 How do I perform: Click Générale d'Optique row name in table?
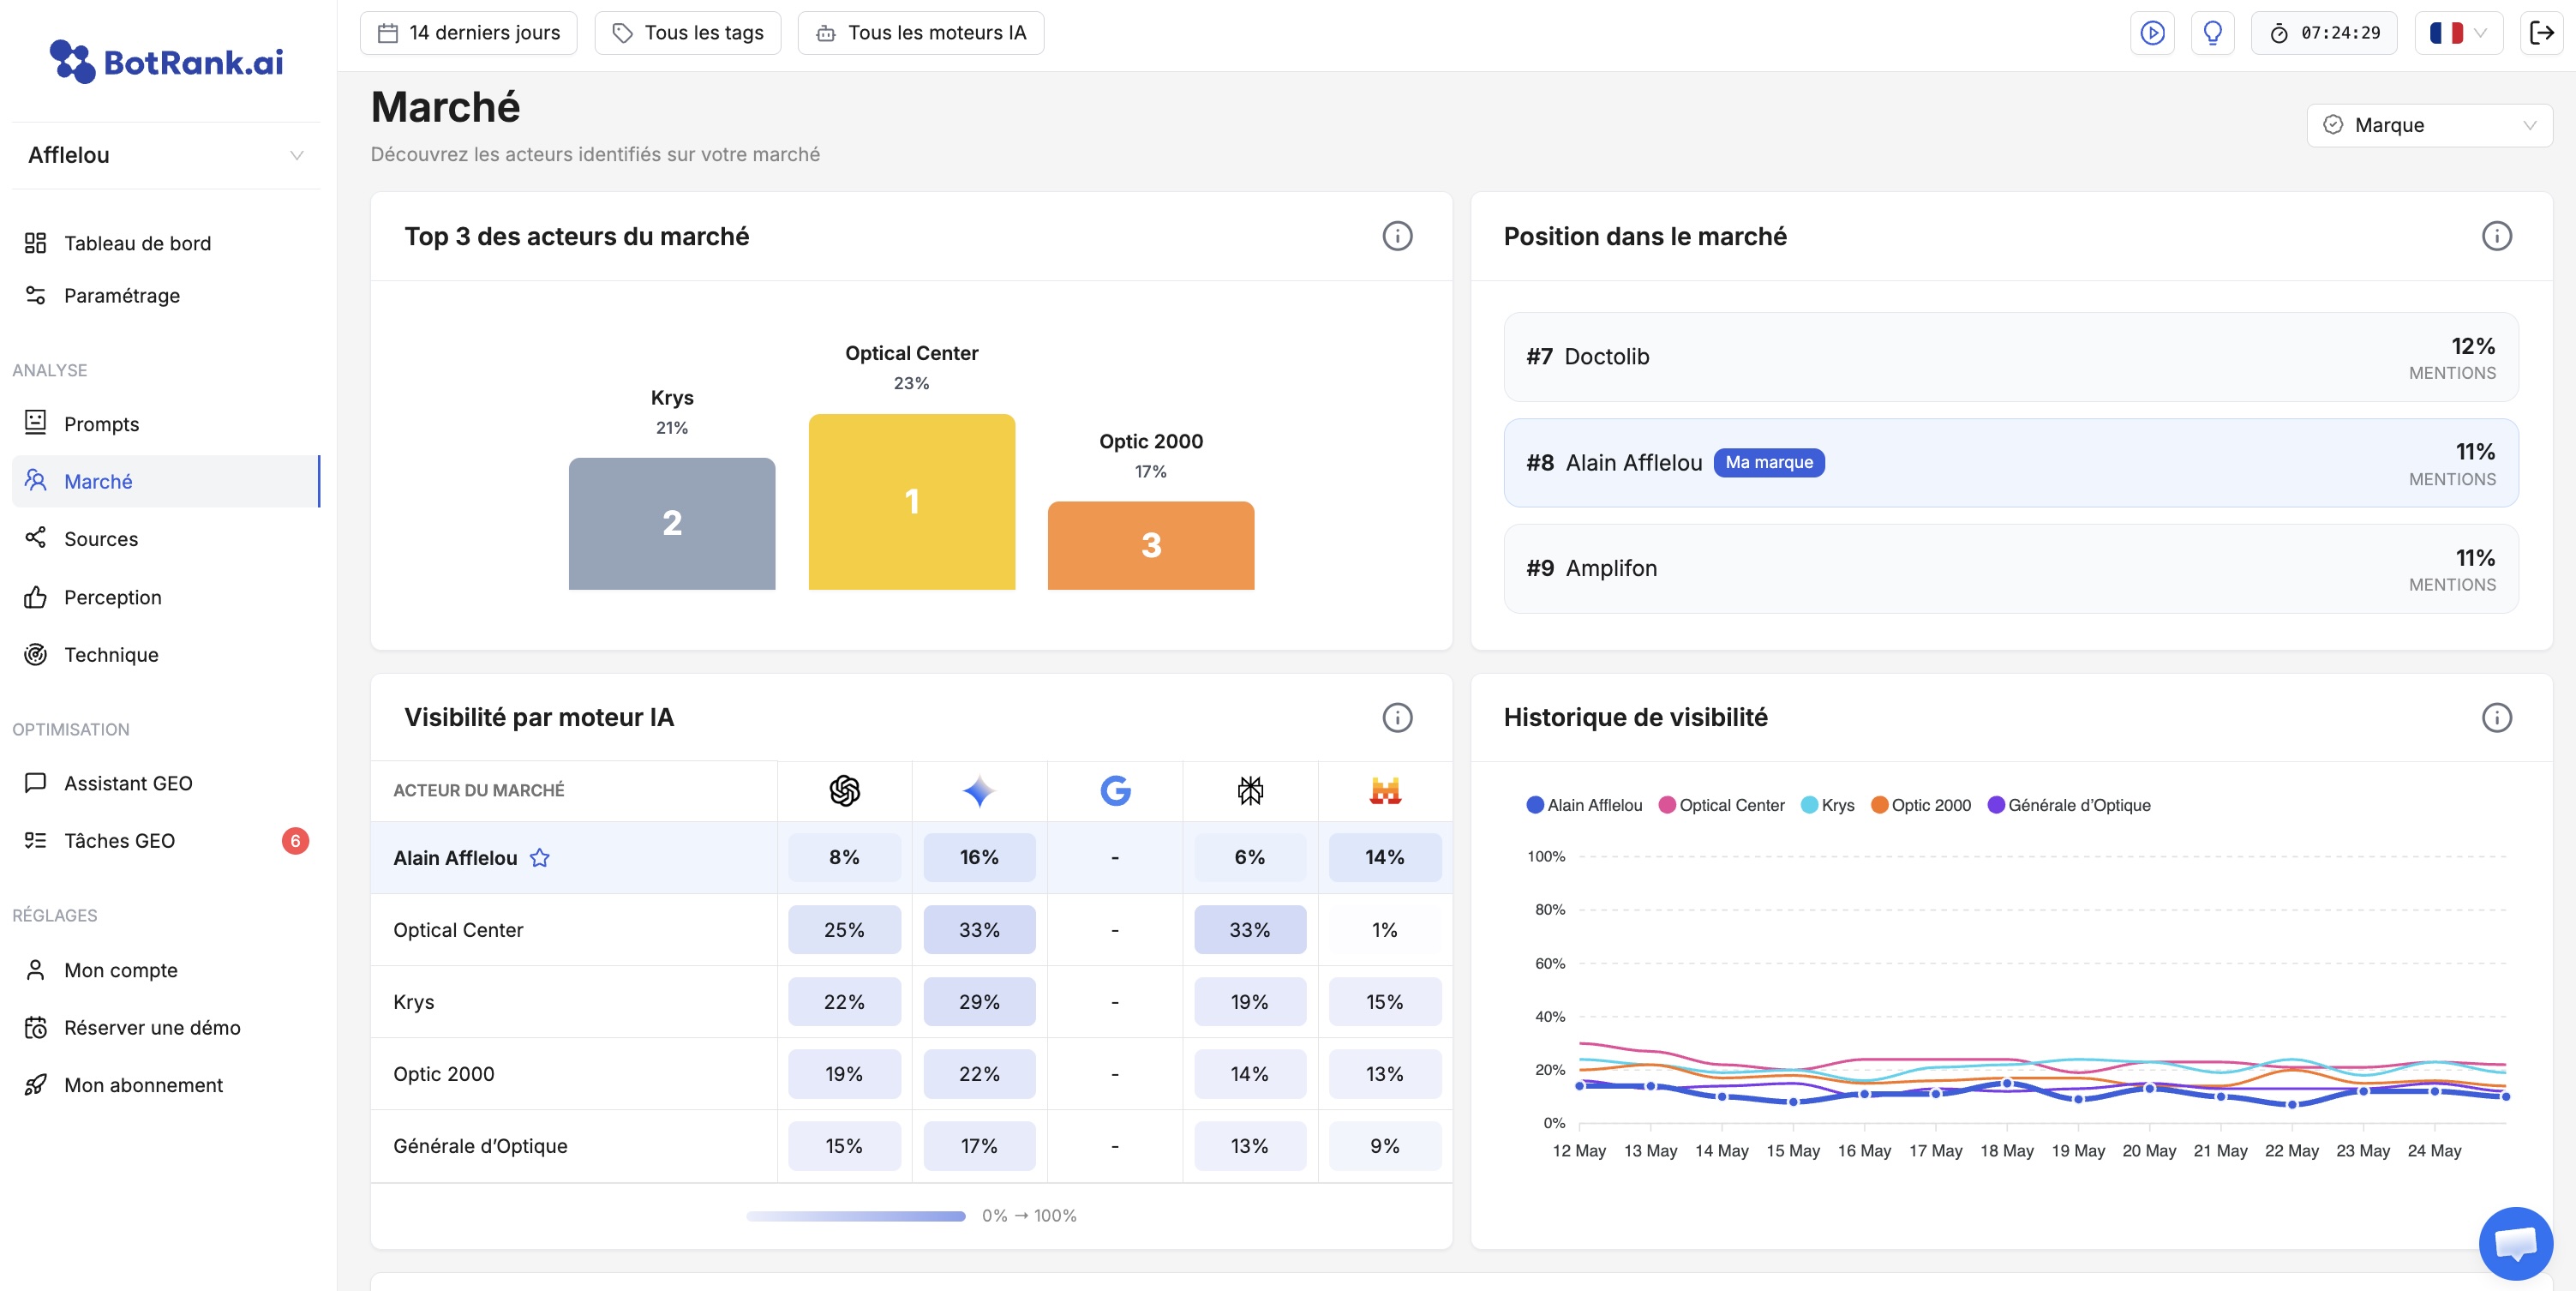point(480,1146)
